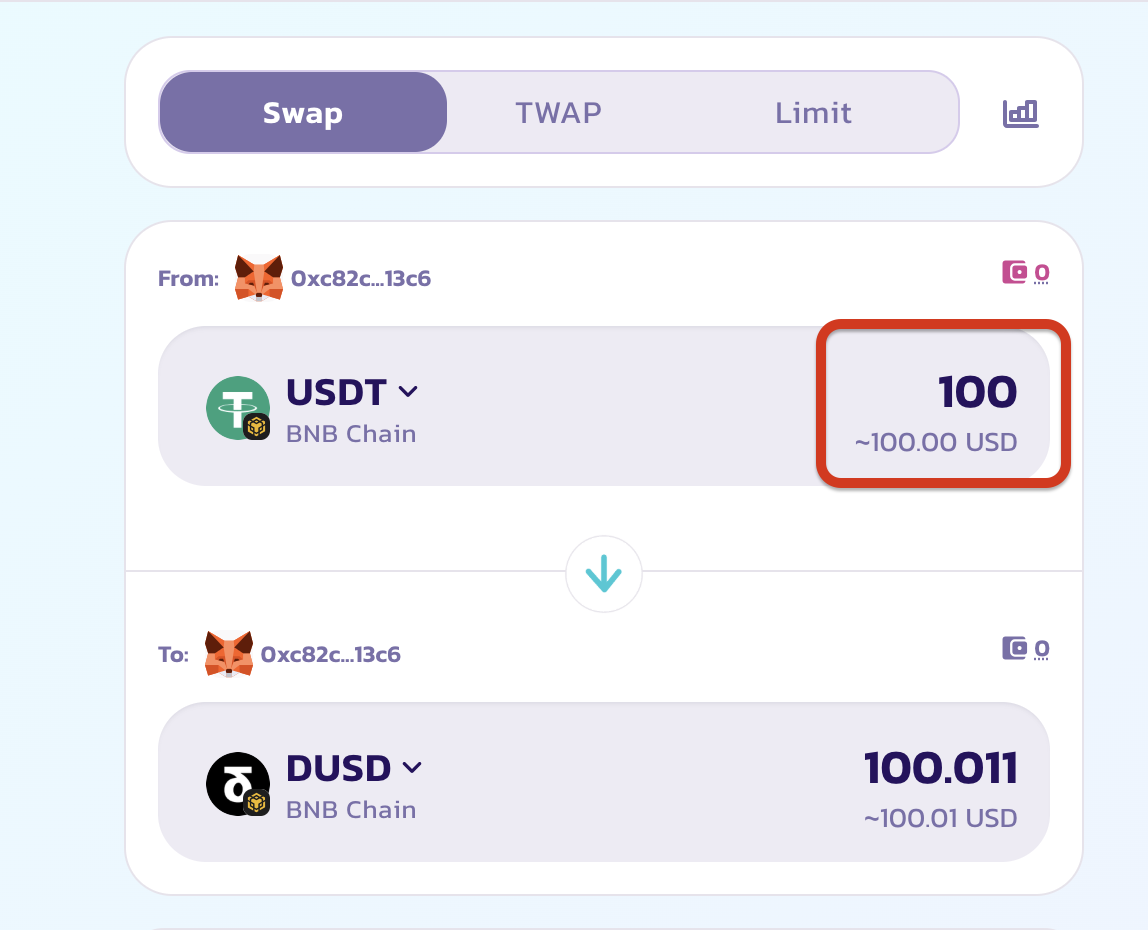Viewport: 1148px width, 930px height.
Task: Open the price chart icon
Action: (x=1020, y=113)
